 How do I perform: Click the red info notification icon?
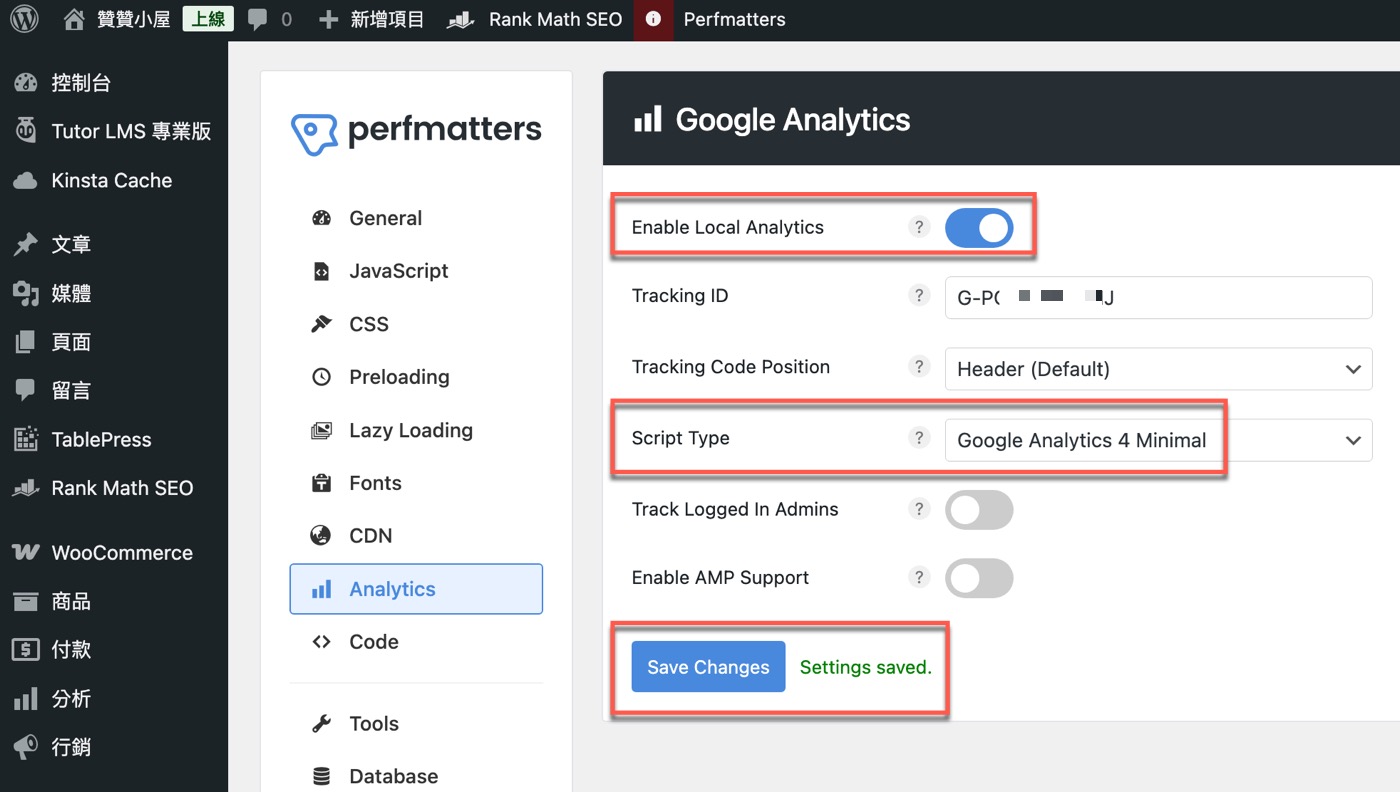[x=653, y=20]
